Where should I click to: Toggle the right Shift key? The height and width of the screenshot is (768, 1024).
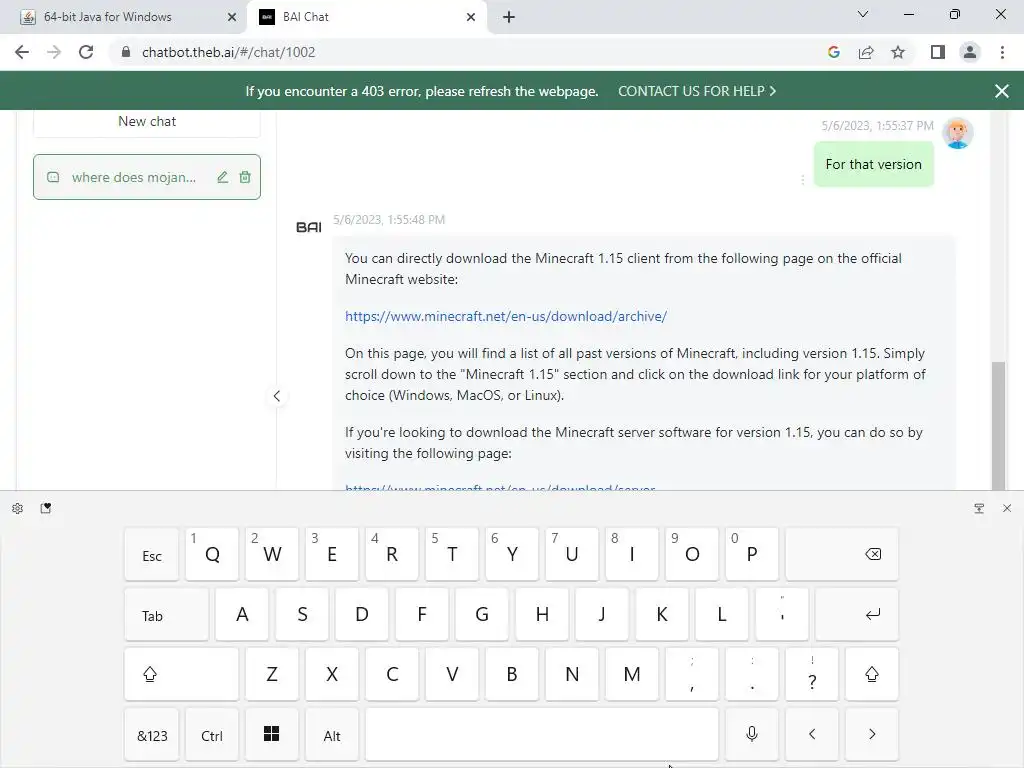point(872,674)
